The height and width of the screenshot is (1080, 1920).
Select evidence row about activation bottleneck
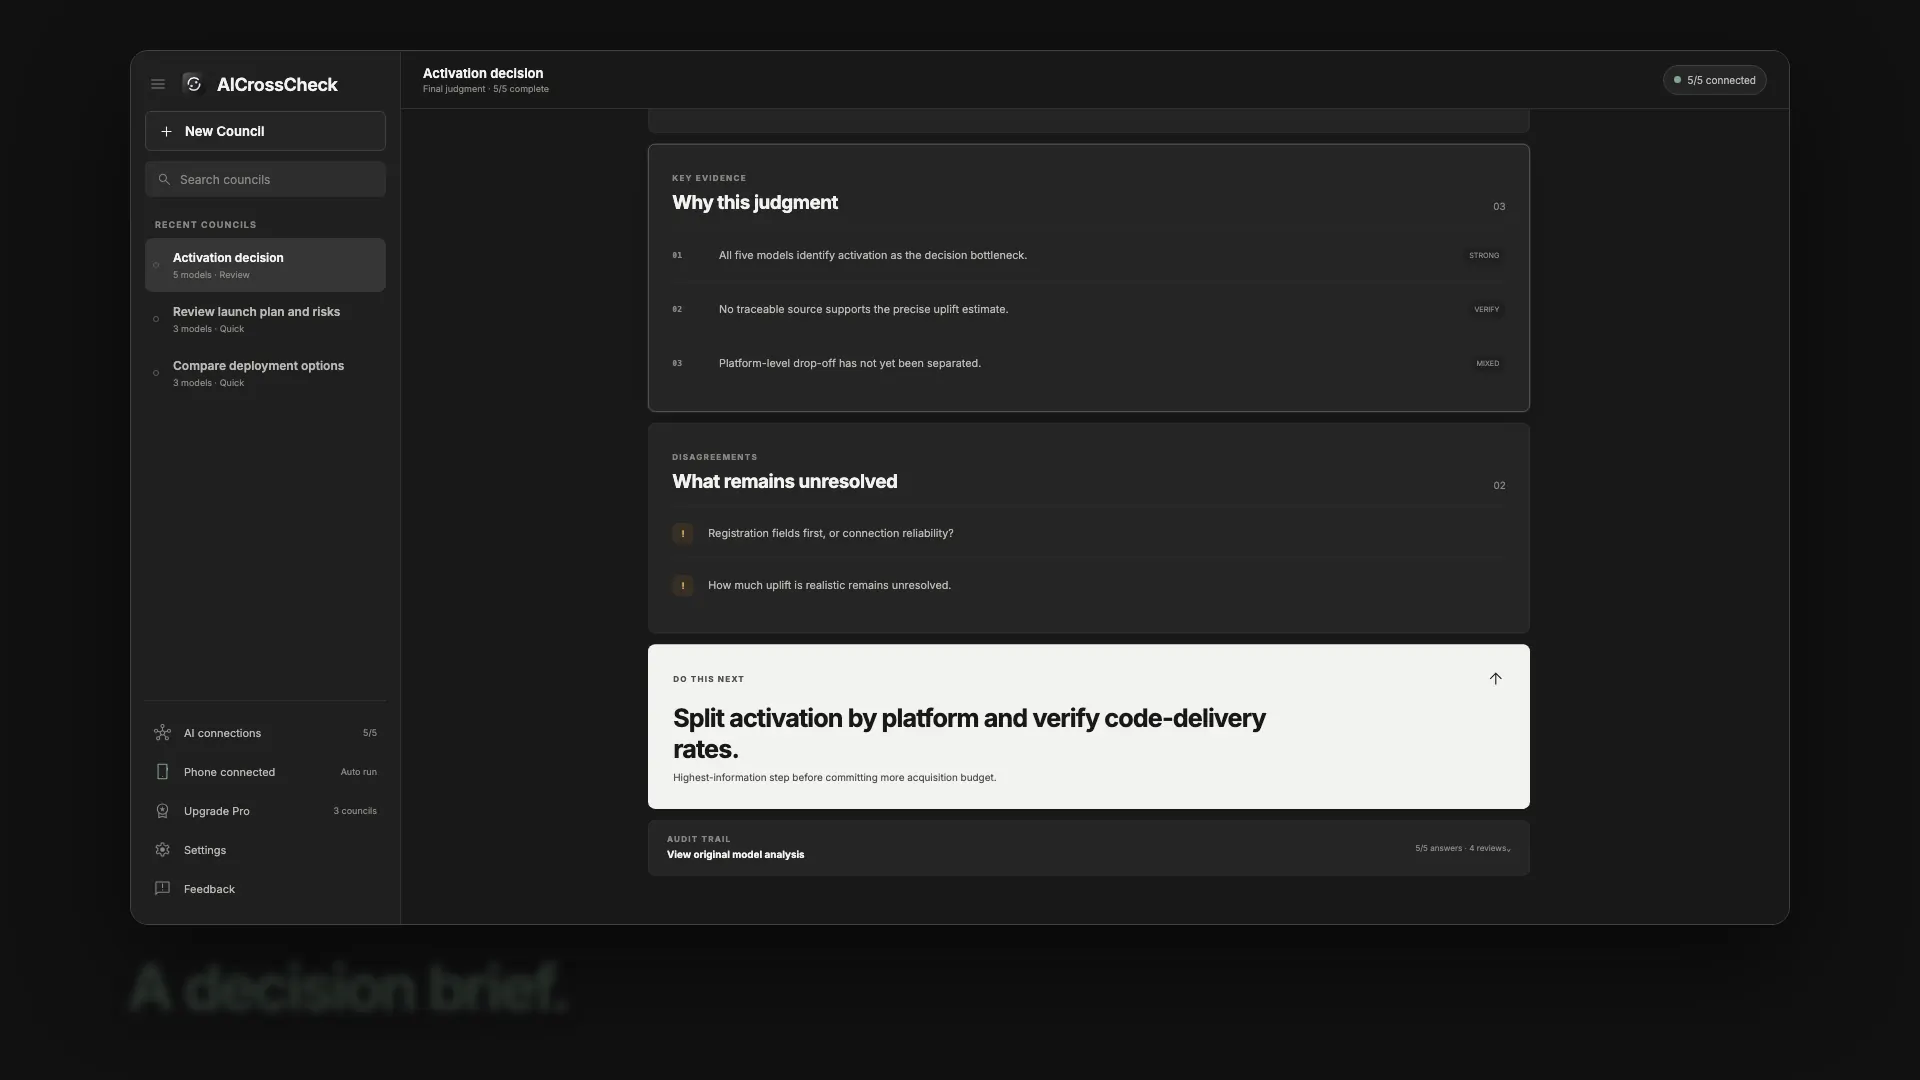1089,256
